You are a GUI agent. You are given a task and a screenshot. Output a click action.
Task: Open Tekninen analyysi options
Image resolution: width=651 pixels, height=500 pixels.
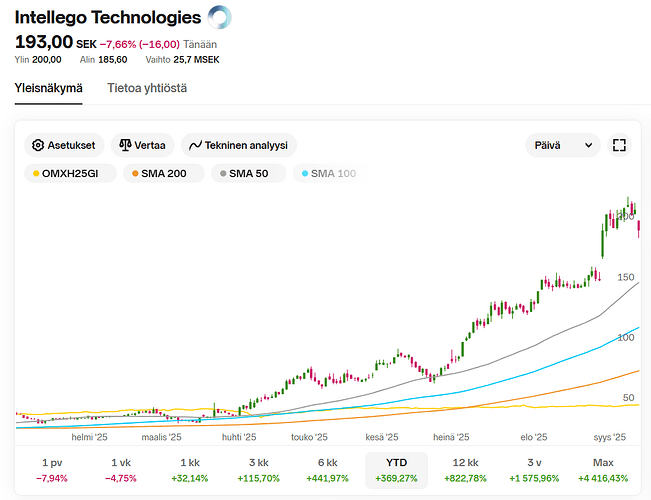coord(239,145)
